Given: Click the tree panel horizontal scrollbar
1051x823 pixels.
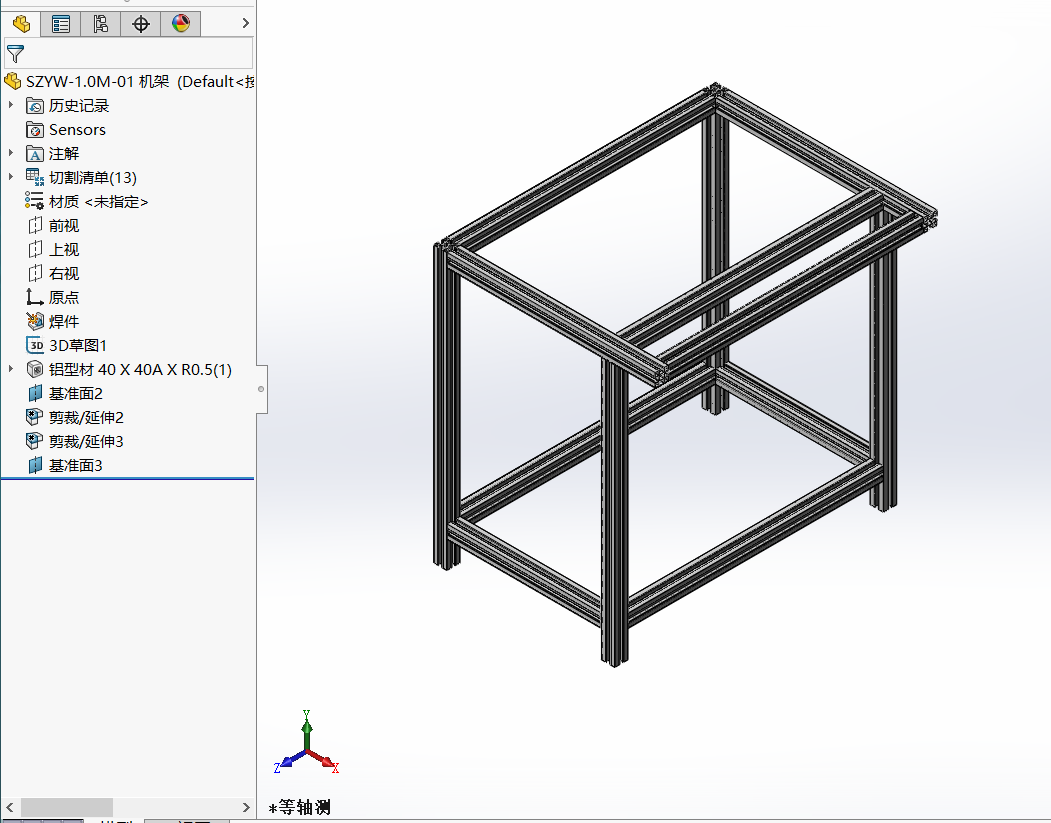Looking at the screenshot, I should 67,807.
